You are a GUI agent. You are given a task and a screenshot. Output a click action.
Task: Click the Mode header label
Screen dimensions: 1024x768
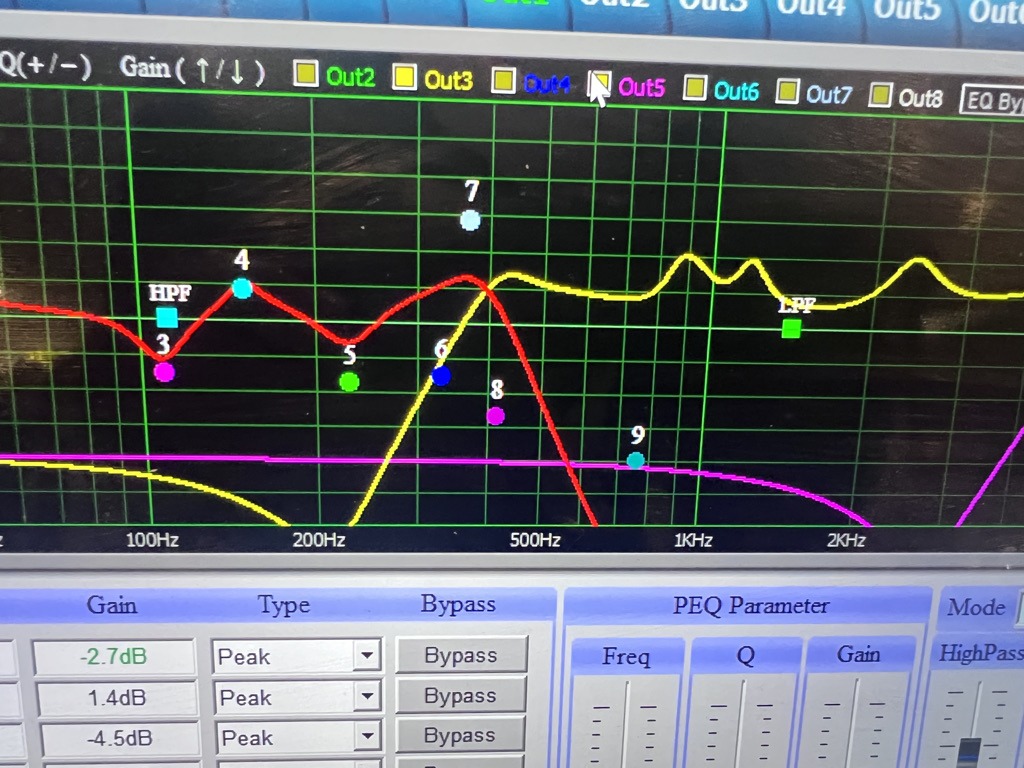[x=976, y=607]
